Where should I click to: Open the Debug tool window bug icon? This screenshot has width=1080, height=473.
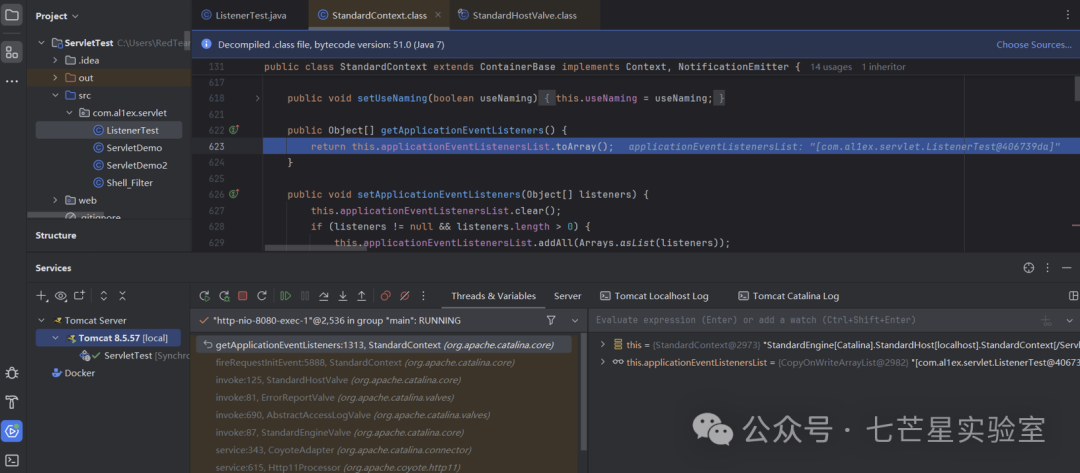click(x=12, y=373)
